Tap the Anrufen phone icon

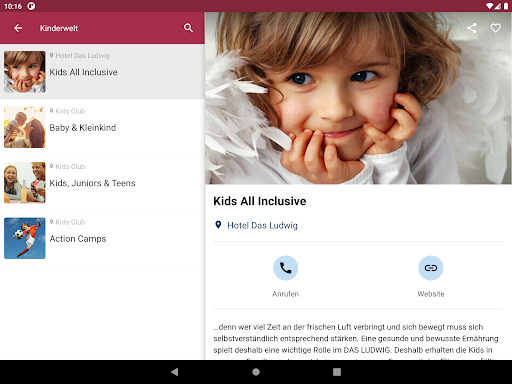tap(286, 268)
